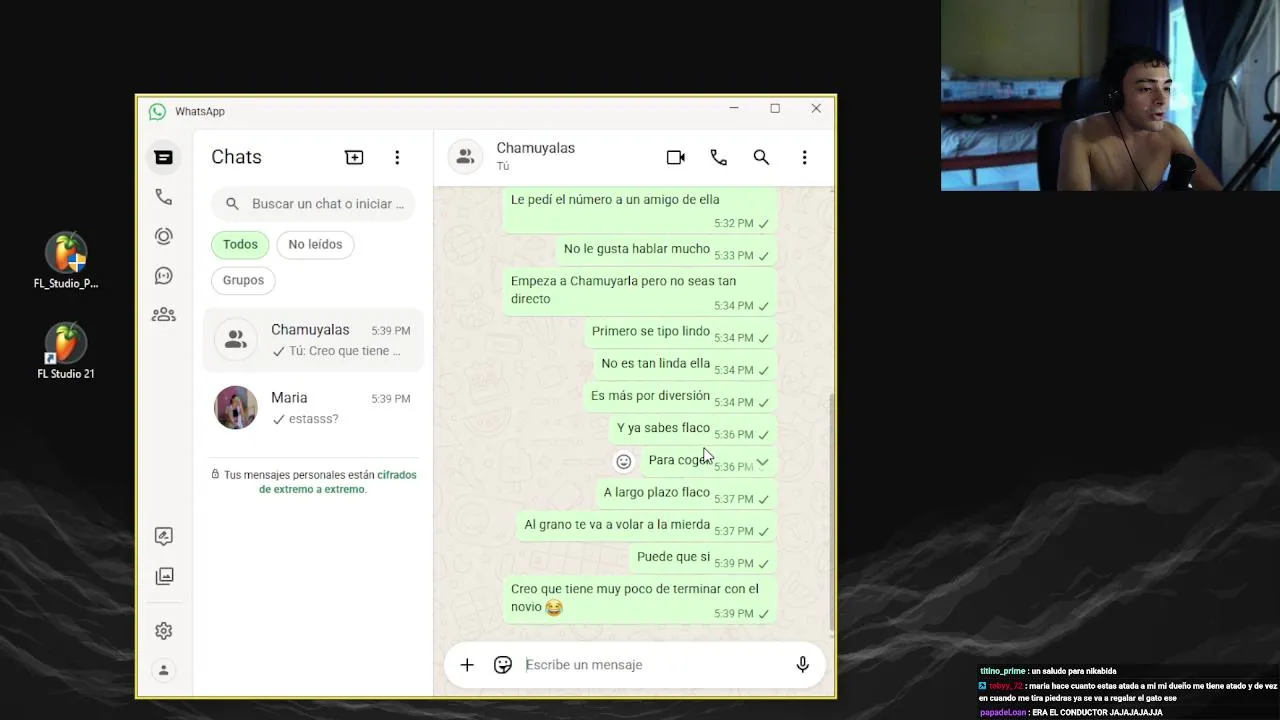Open the FL_Studio_P... installer desktop icon

click(x=66, y=260)
